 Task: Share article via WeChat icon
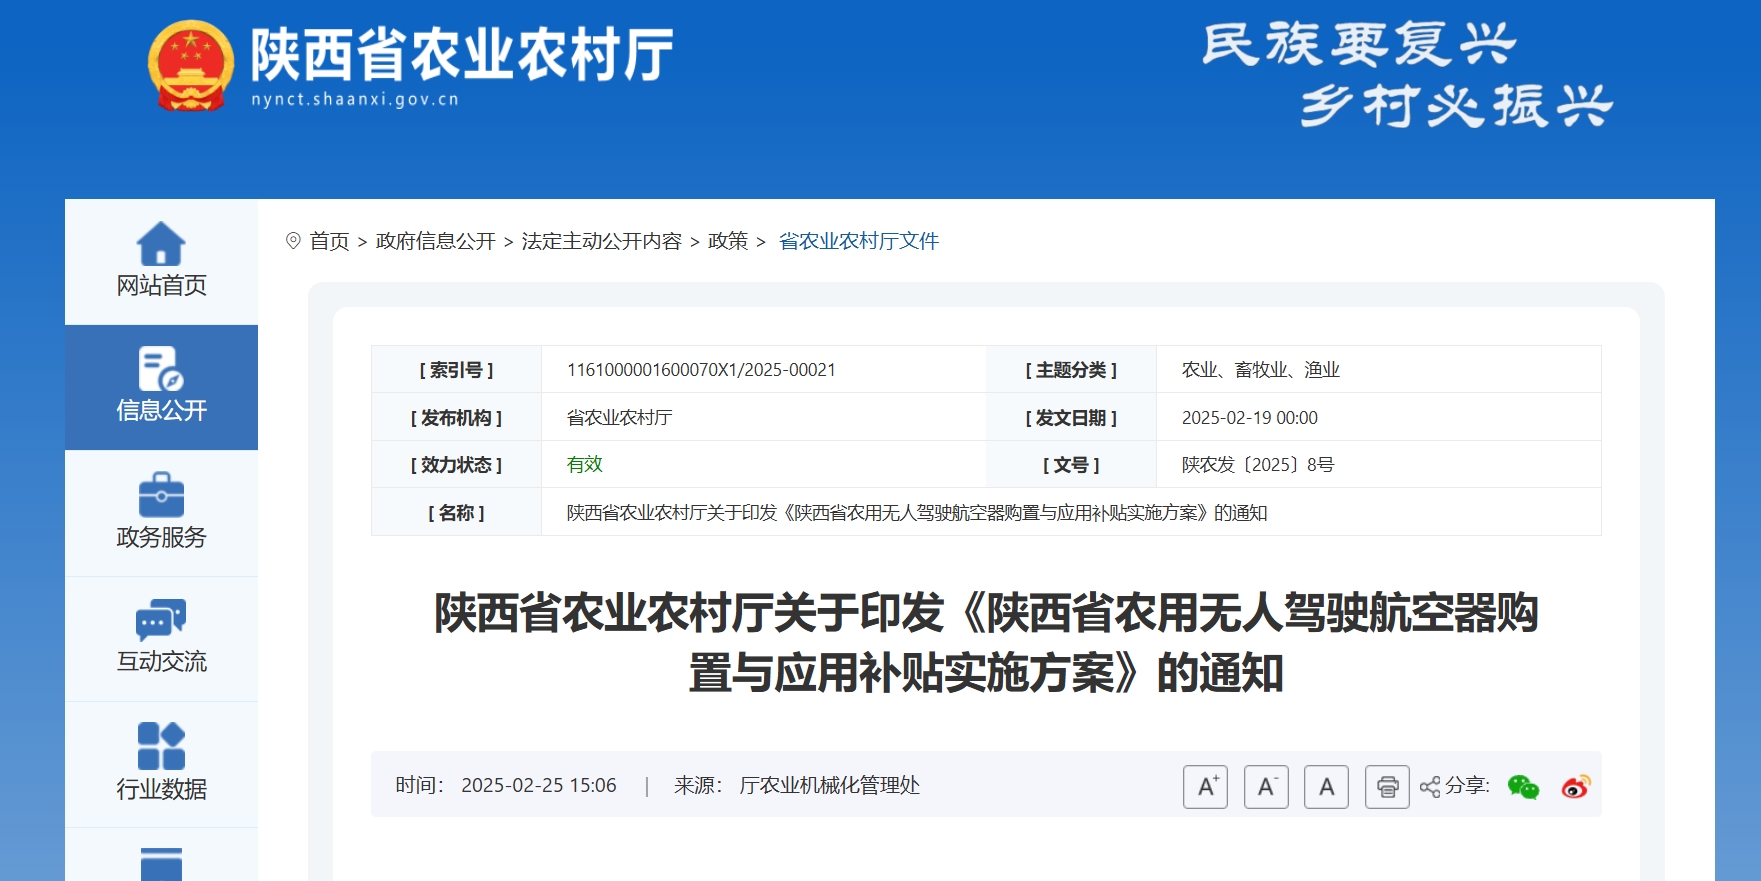(1523, 787)
